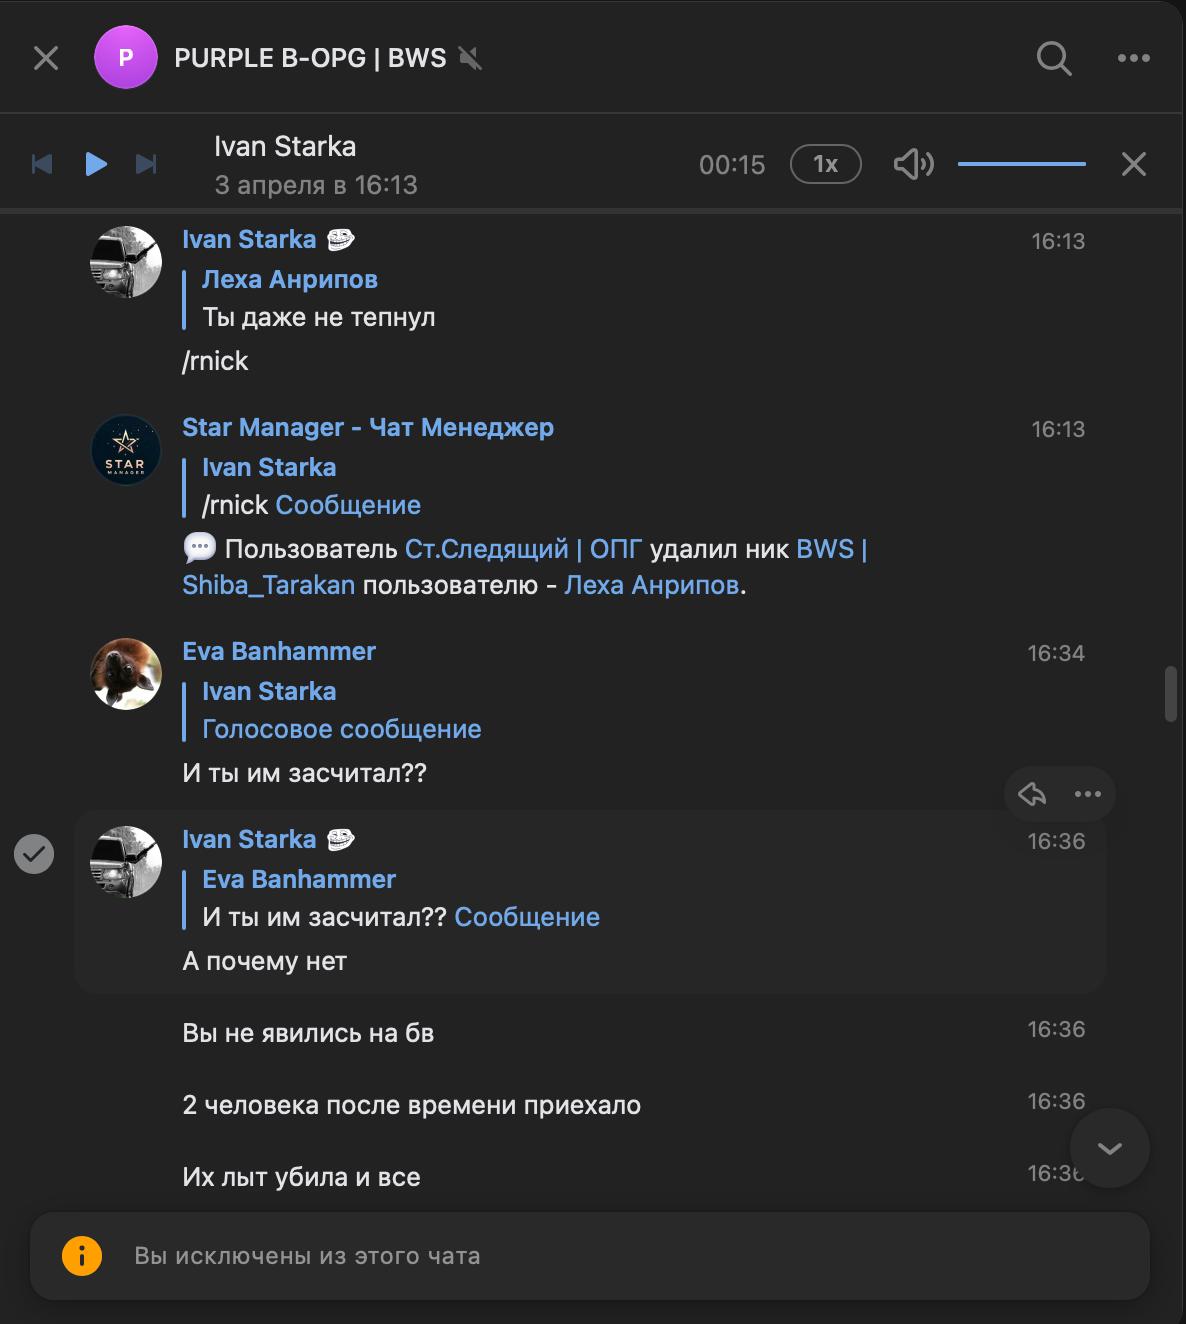Click the Star Manager - Чат Менеджер name
This screenshot has height=1324, width=1186.
coord(367,428)
